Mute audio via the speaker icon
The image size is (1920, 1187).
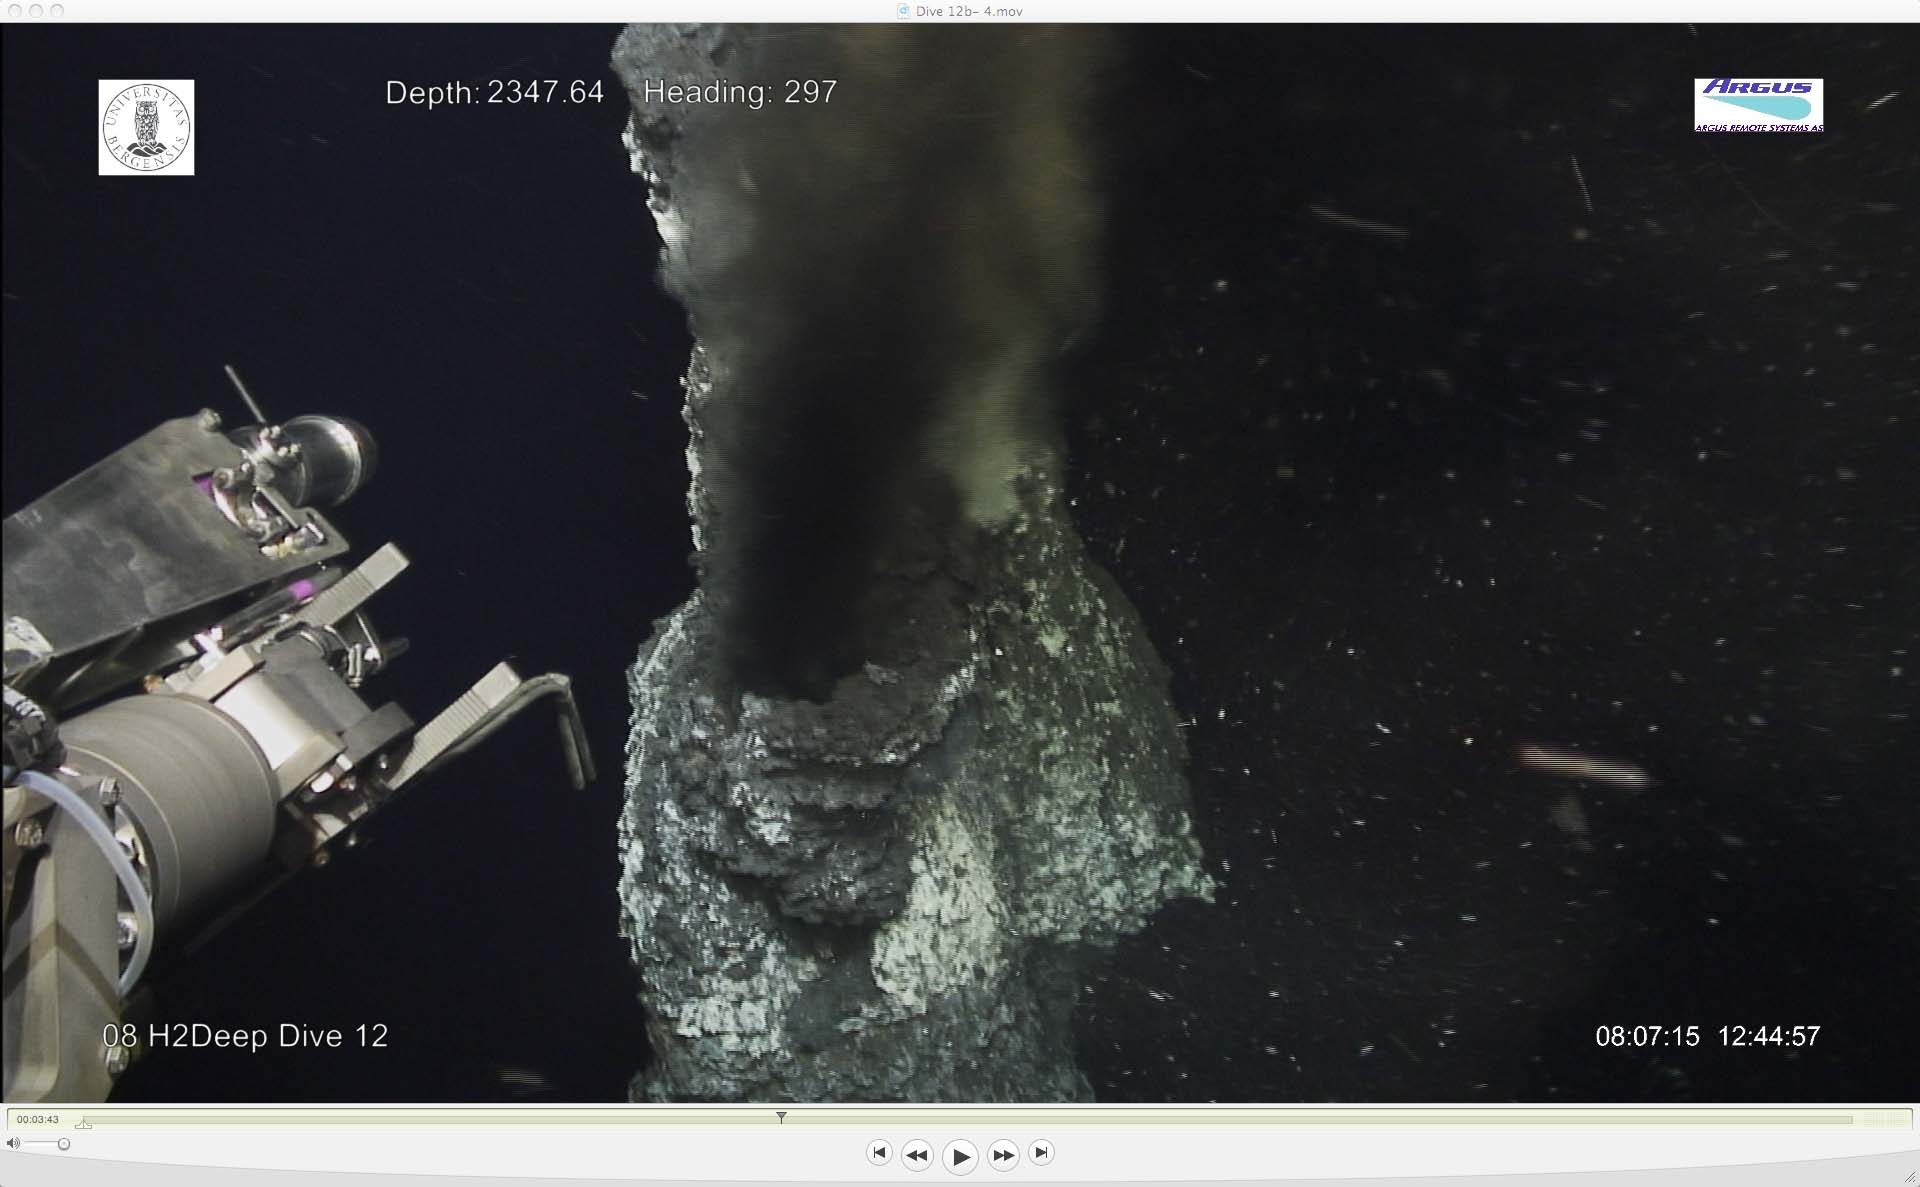pyautogui.click(x=13, y=1143)
